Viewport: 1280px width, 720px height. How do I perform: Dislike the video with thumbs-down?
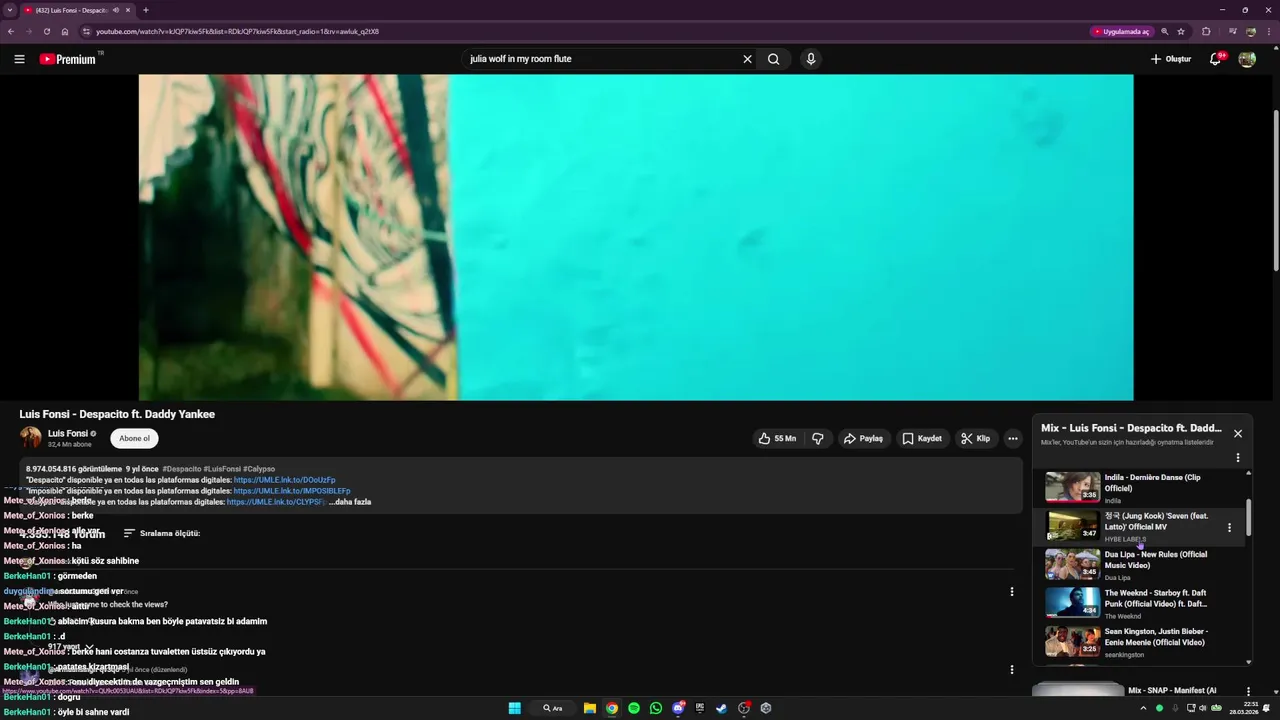818,438
